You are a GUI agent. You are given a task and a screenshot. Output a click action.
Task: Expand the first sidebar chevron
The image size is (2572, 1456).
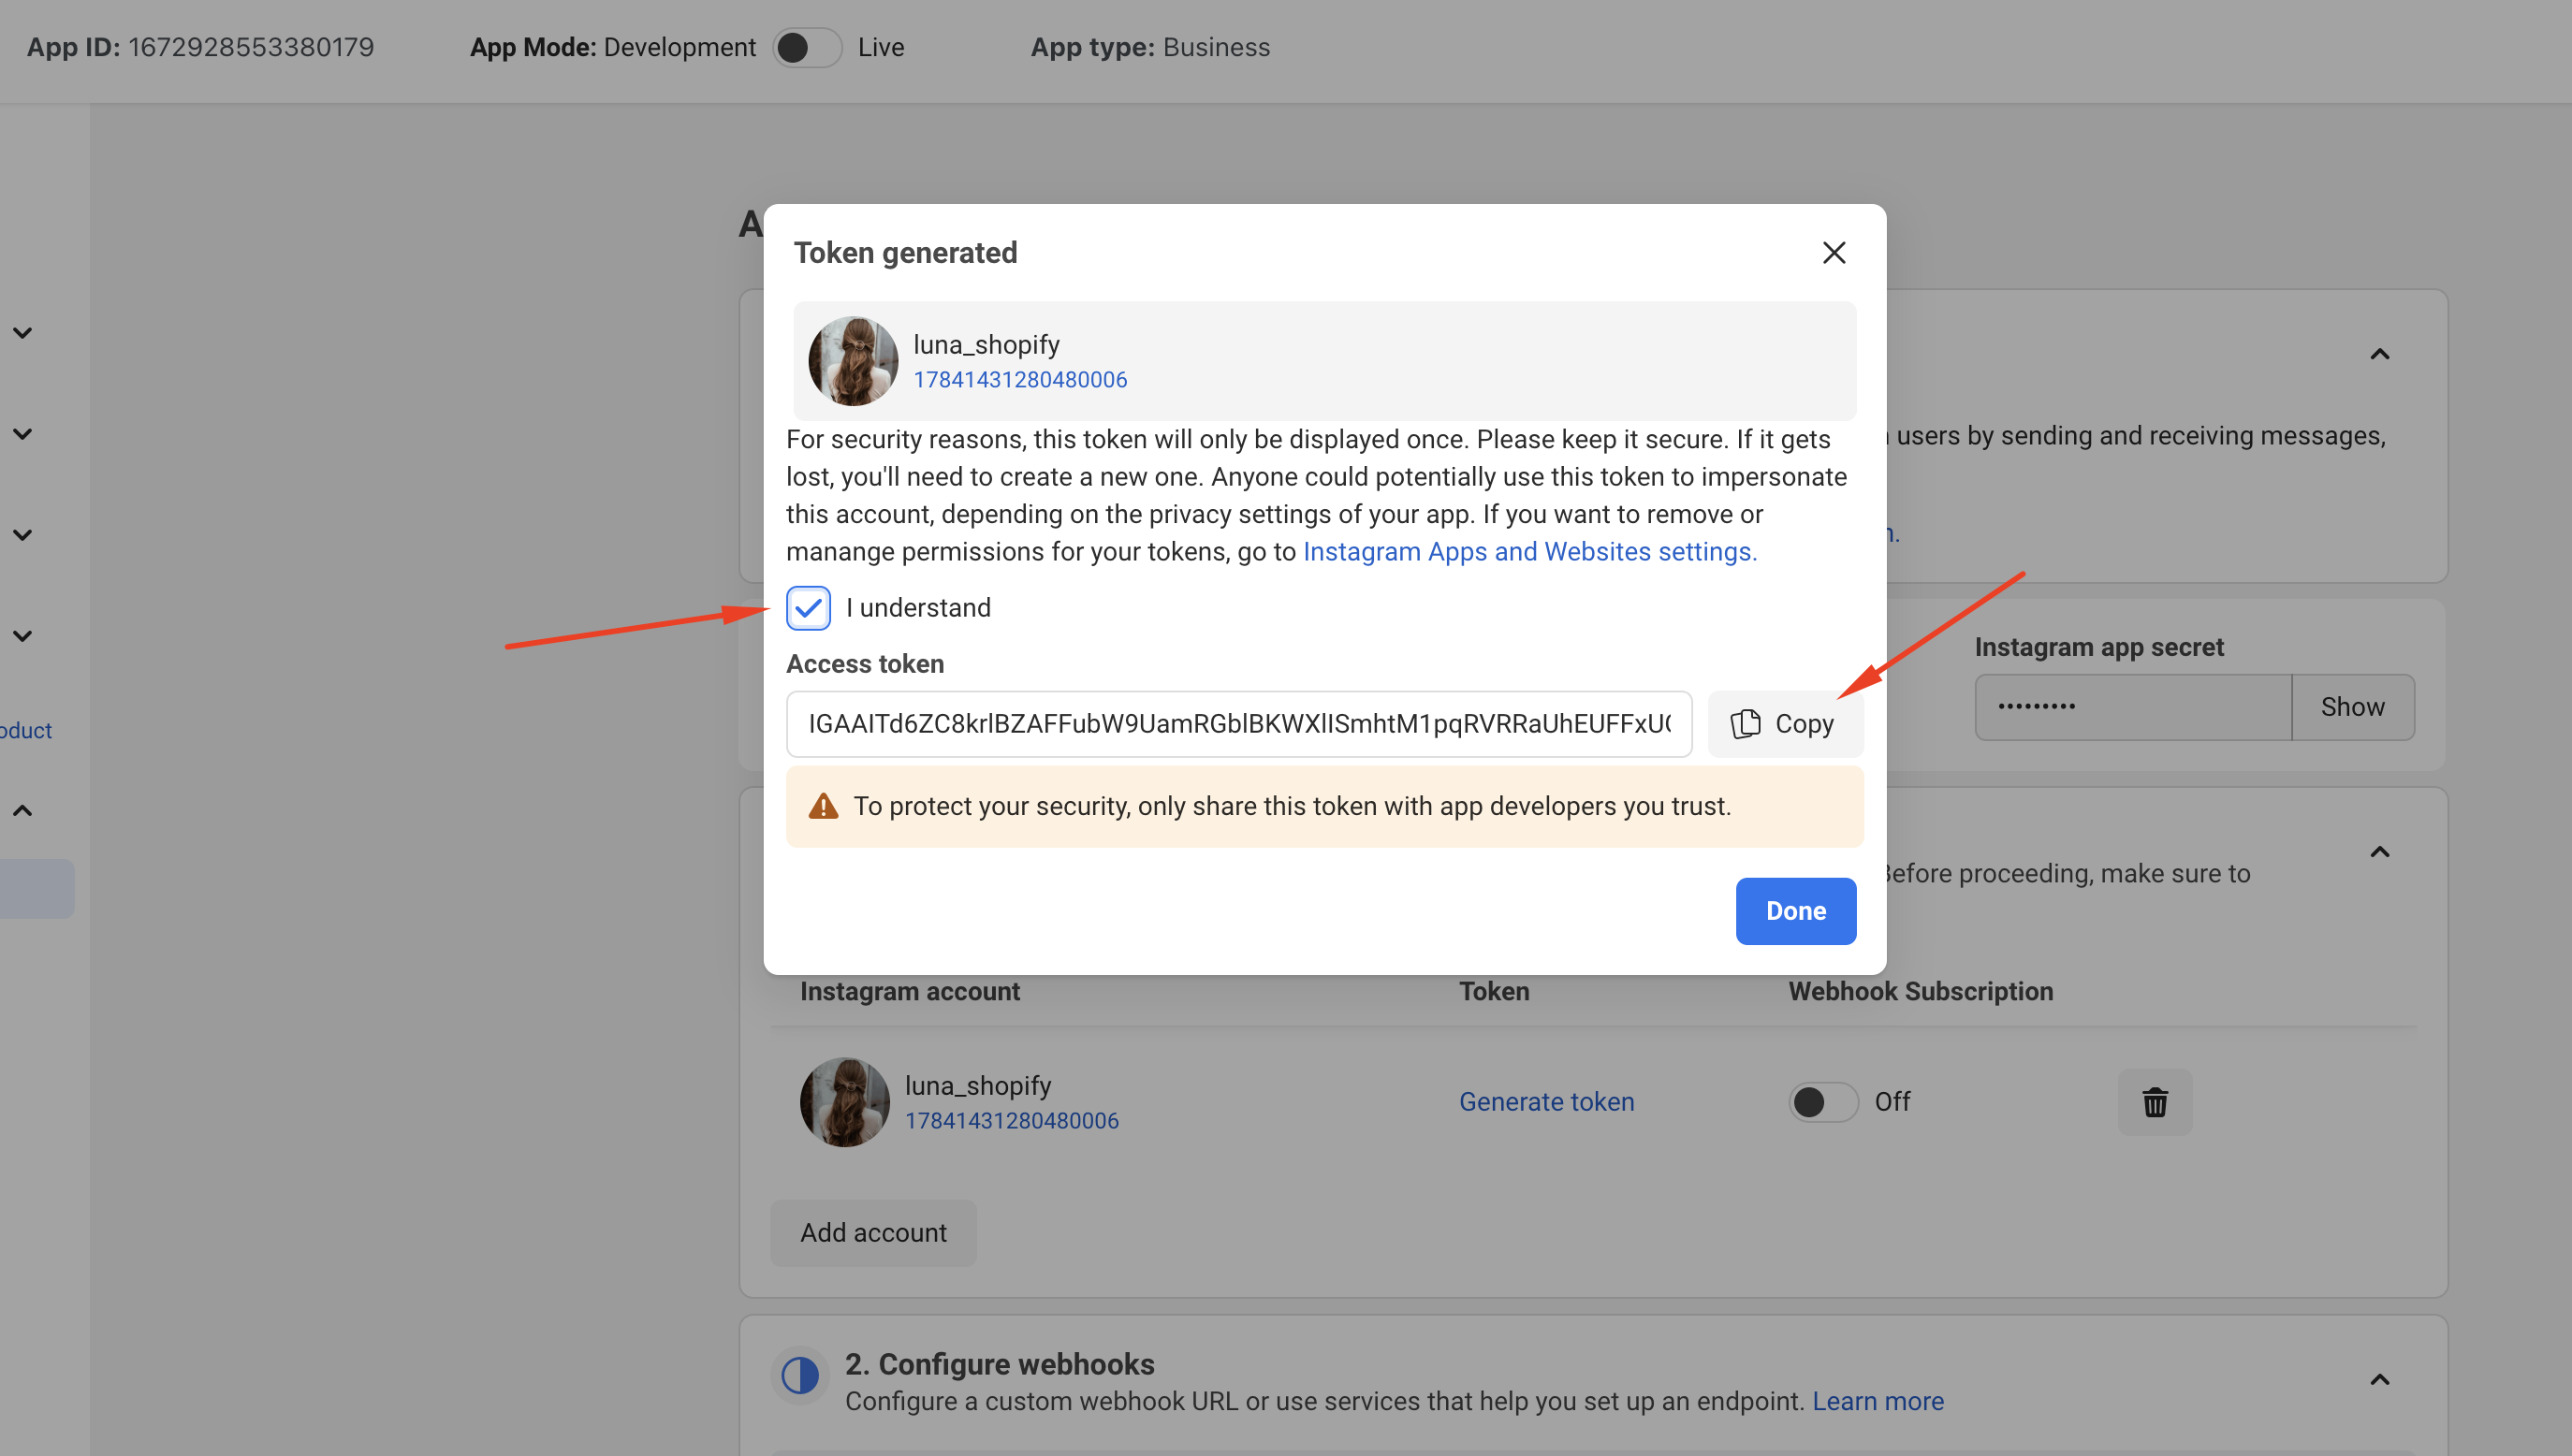23,333
